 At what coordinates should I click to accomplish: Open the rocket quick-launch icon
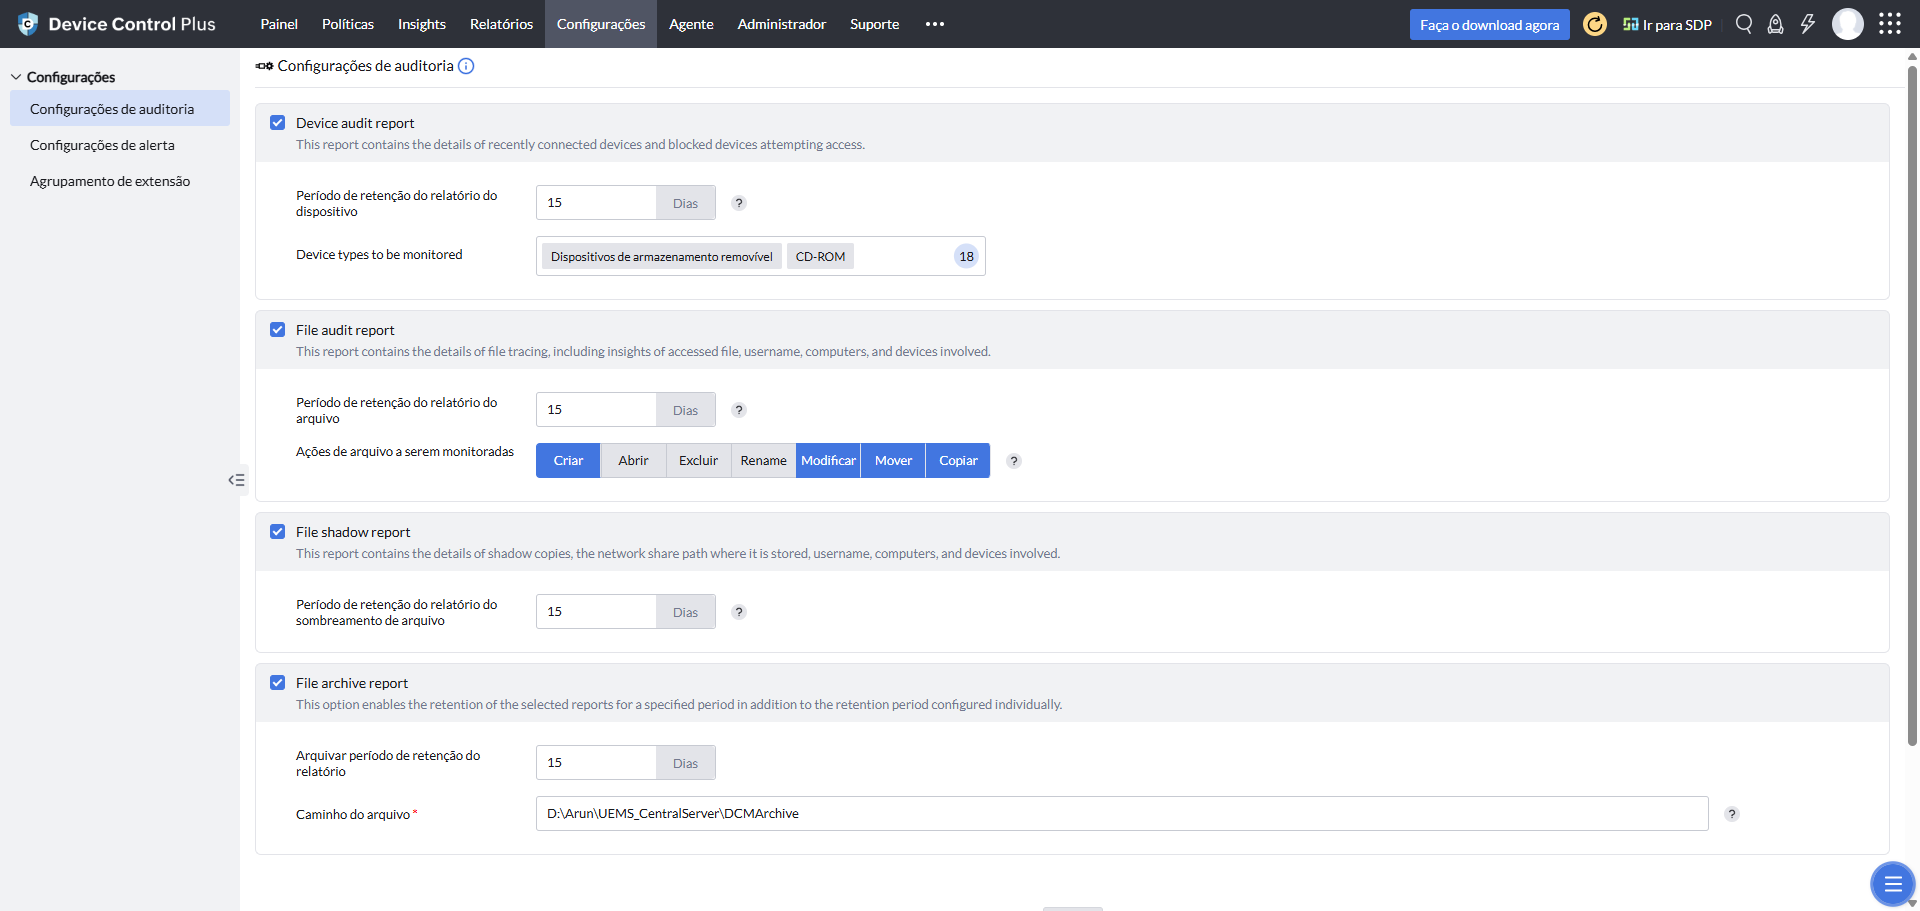point(1775,24)
